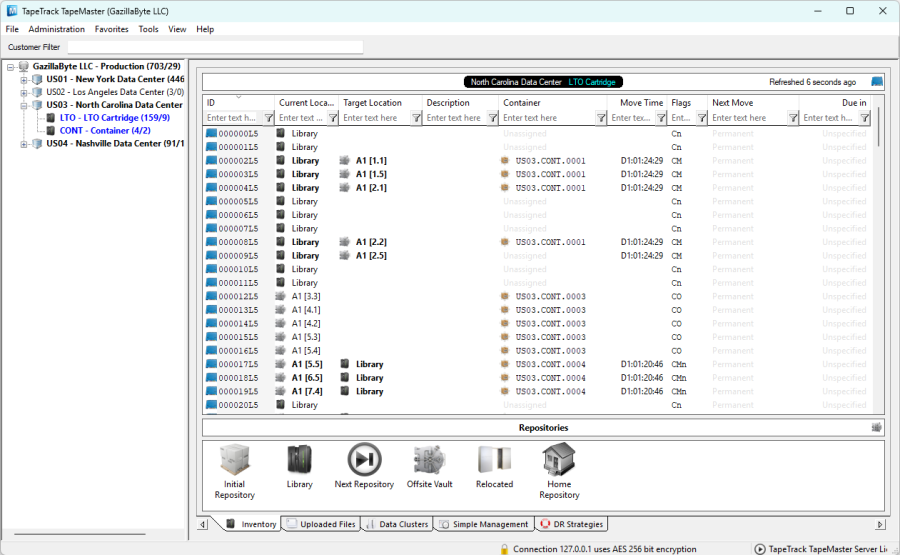Open the Administration menu
900x555 pixels.
coord(56,29)
